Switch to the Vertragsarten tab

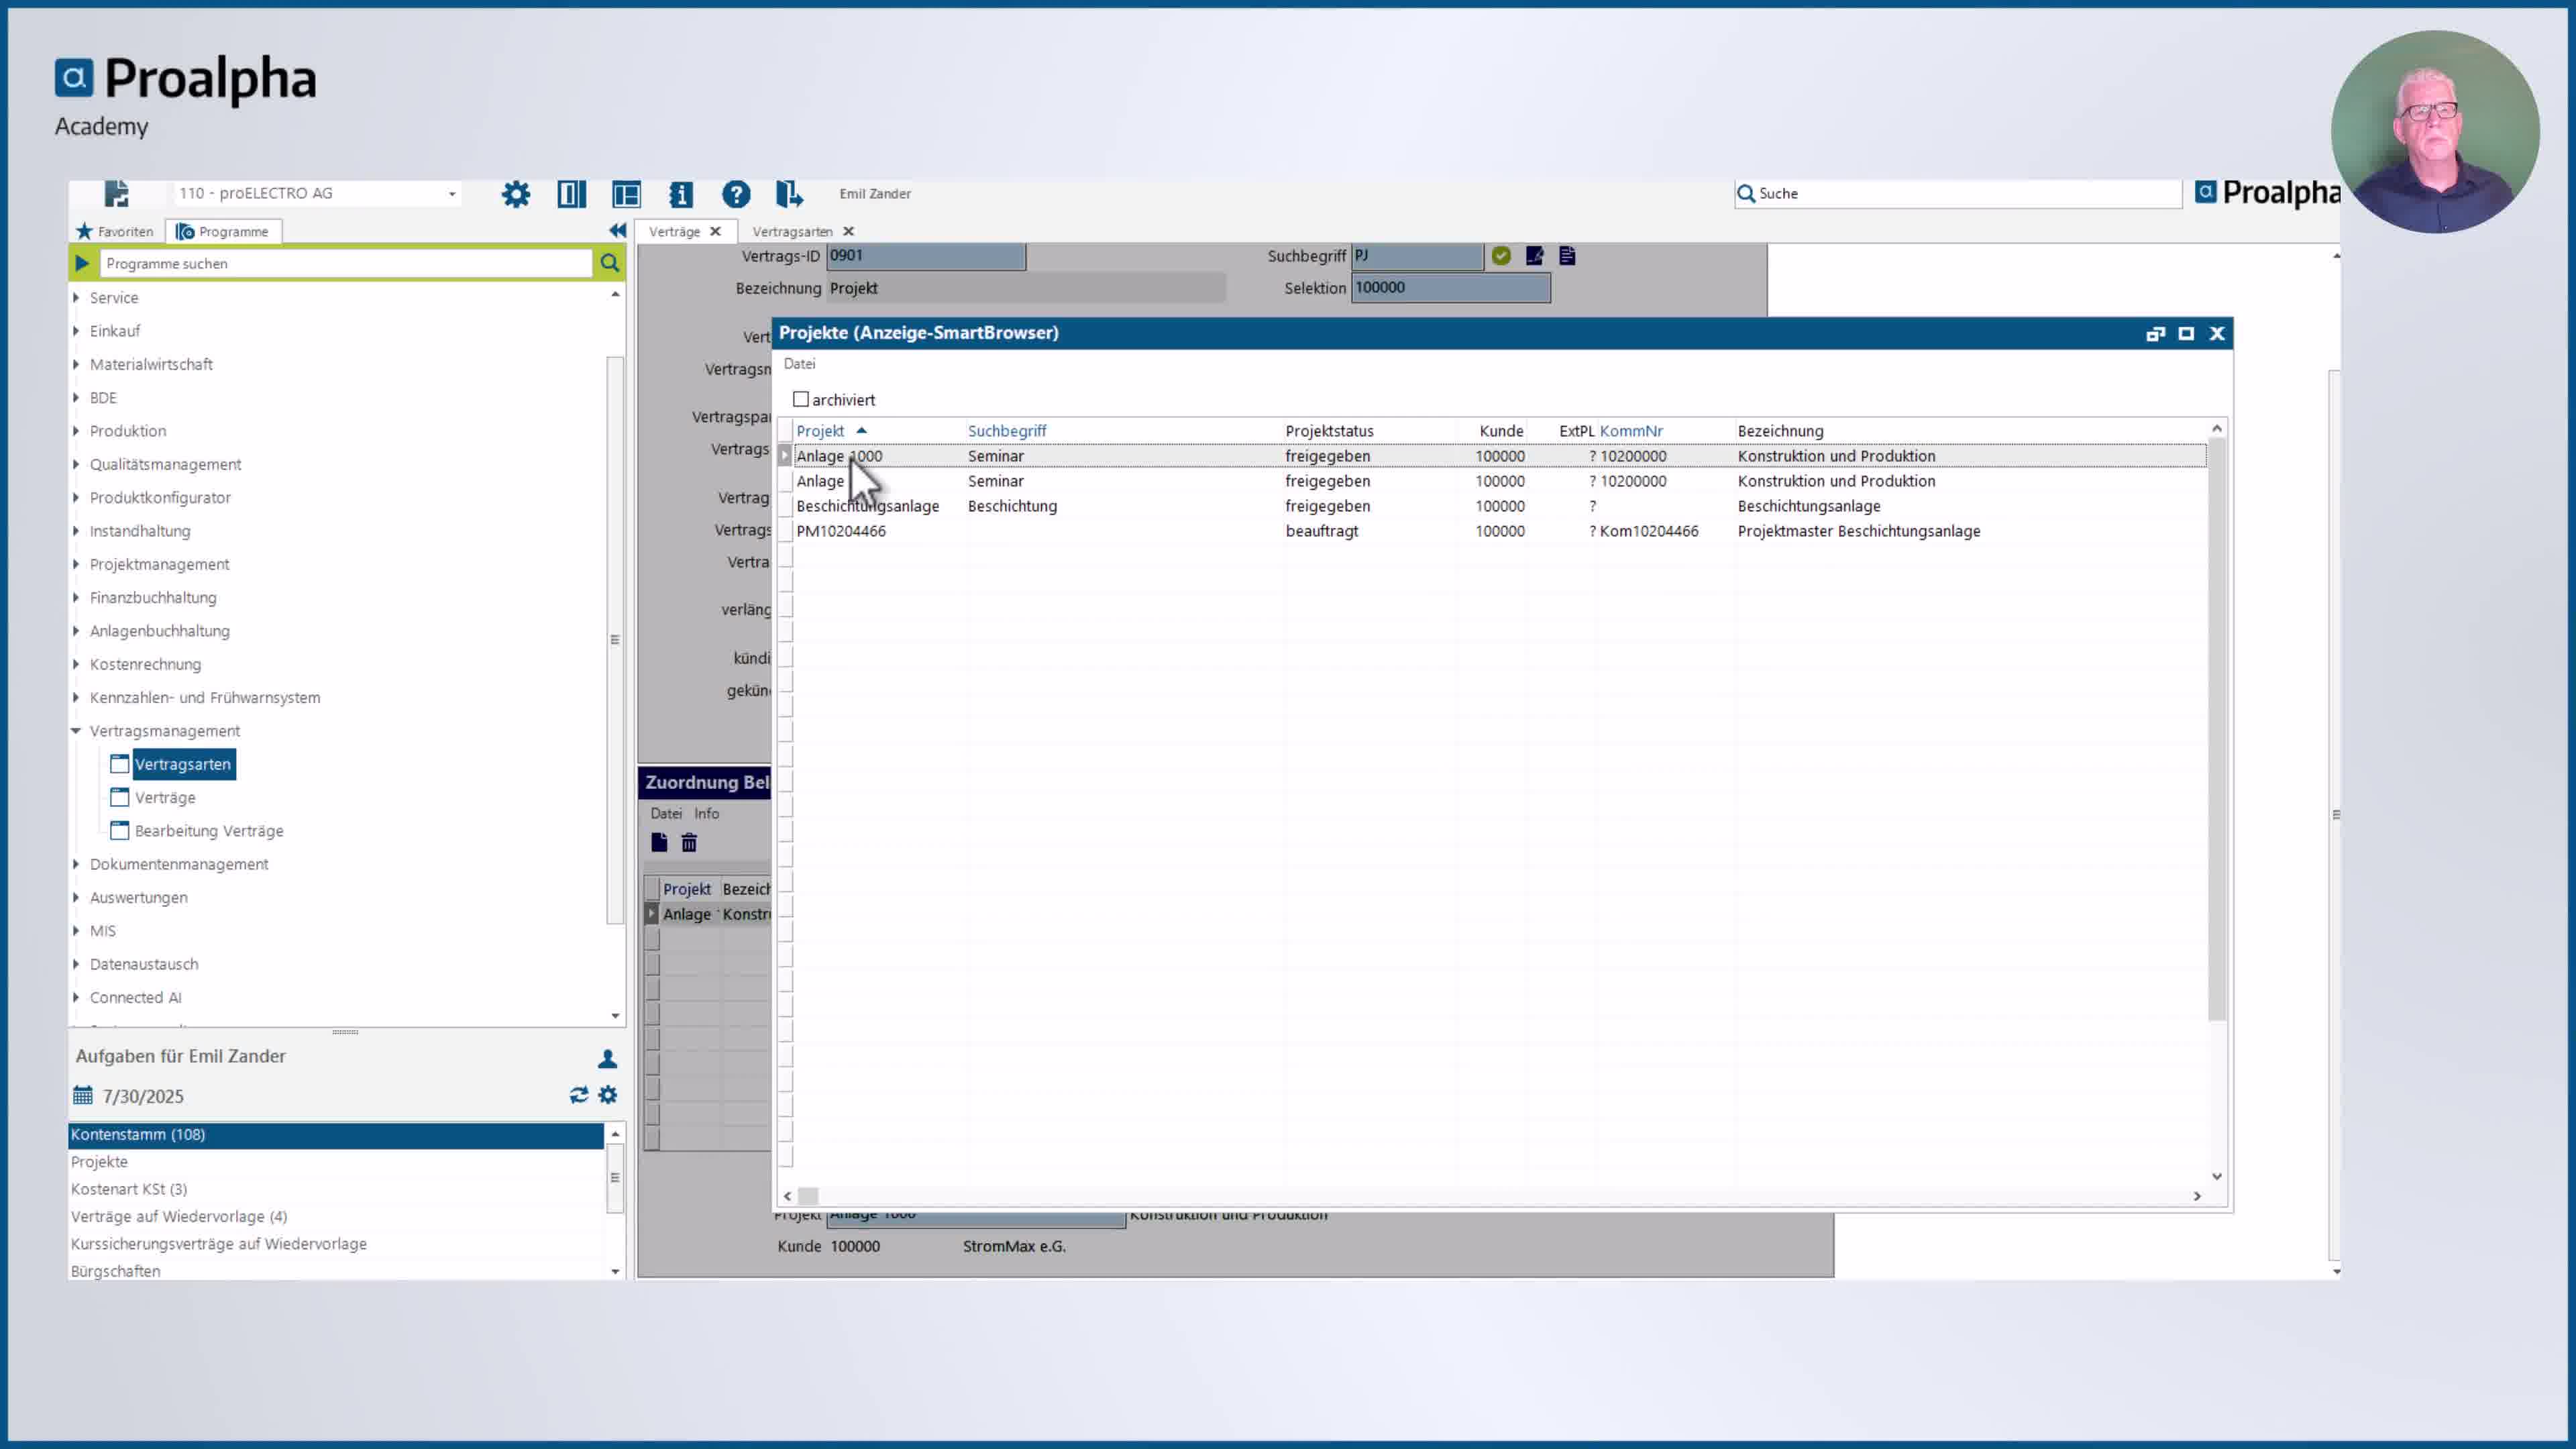[x=792, y=231]
